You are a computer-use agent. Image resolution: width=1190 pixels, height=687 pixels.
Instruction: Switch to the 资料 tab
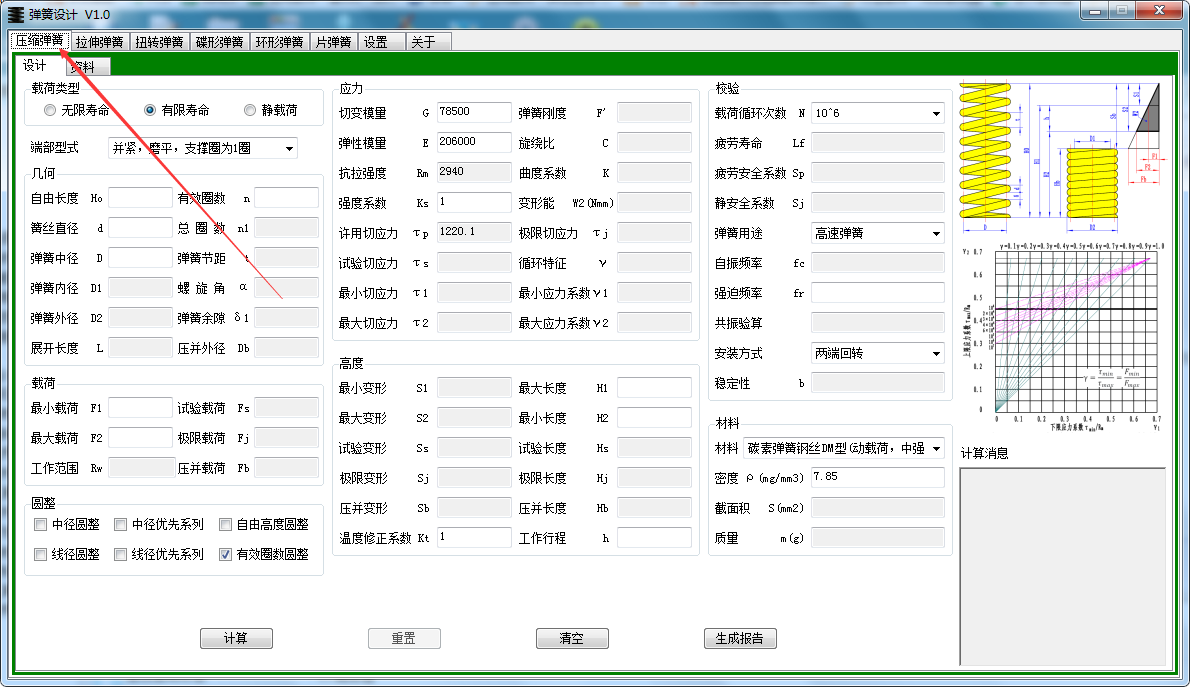coord(86,66)
